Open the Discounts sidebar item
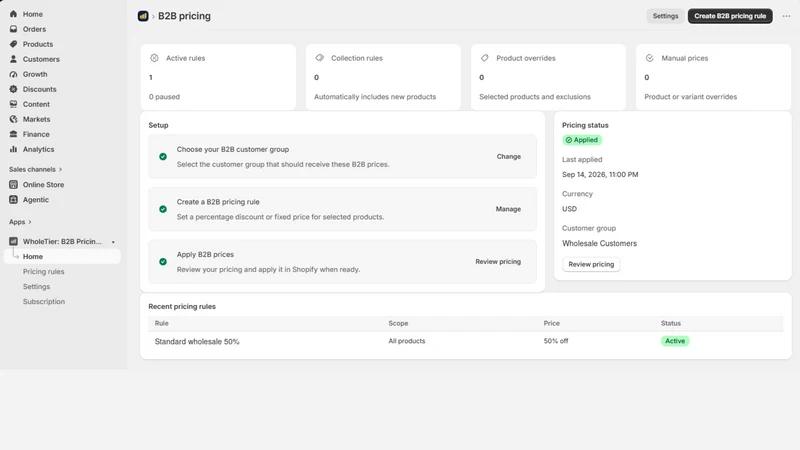The height and width of the screenshot is (450, 800). coord(39,89)
